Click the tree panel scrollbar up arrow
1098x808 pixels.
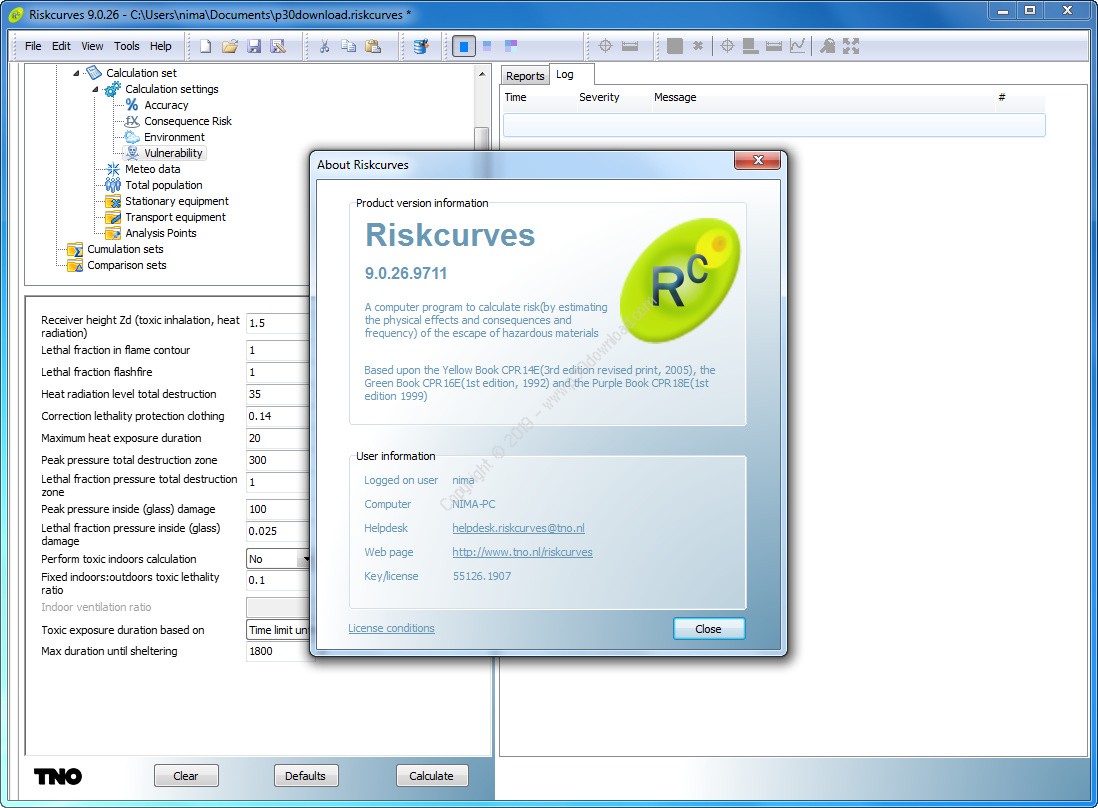[482, 74]
